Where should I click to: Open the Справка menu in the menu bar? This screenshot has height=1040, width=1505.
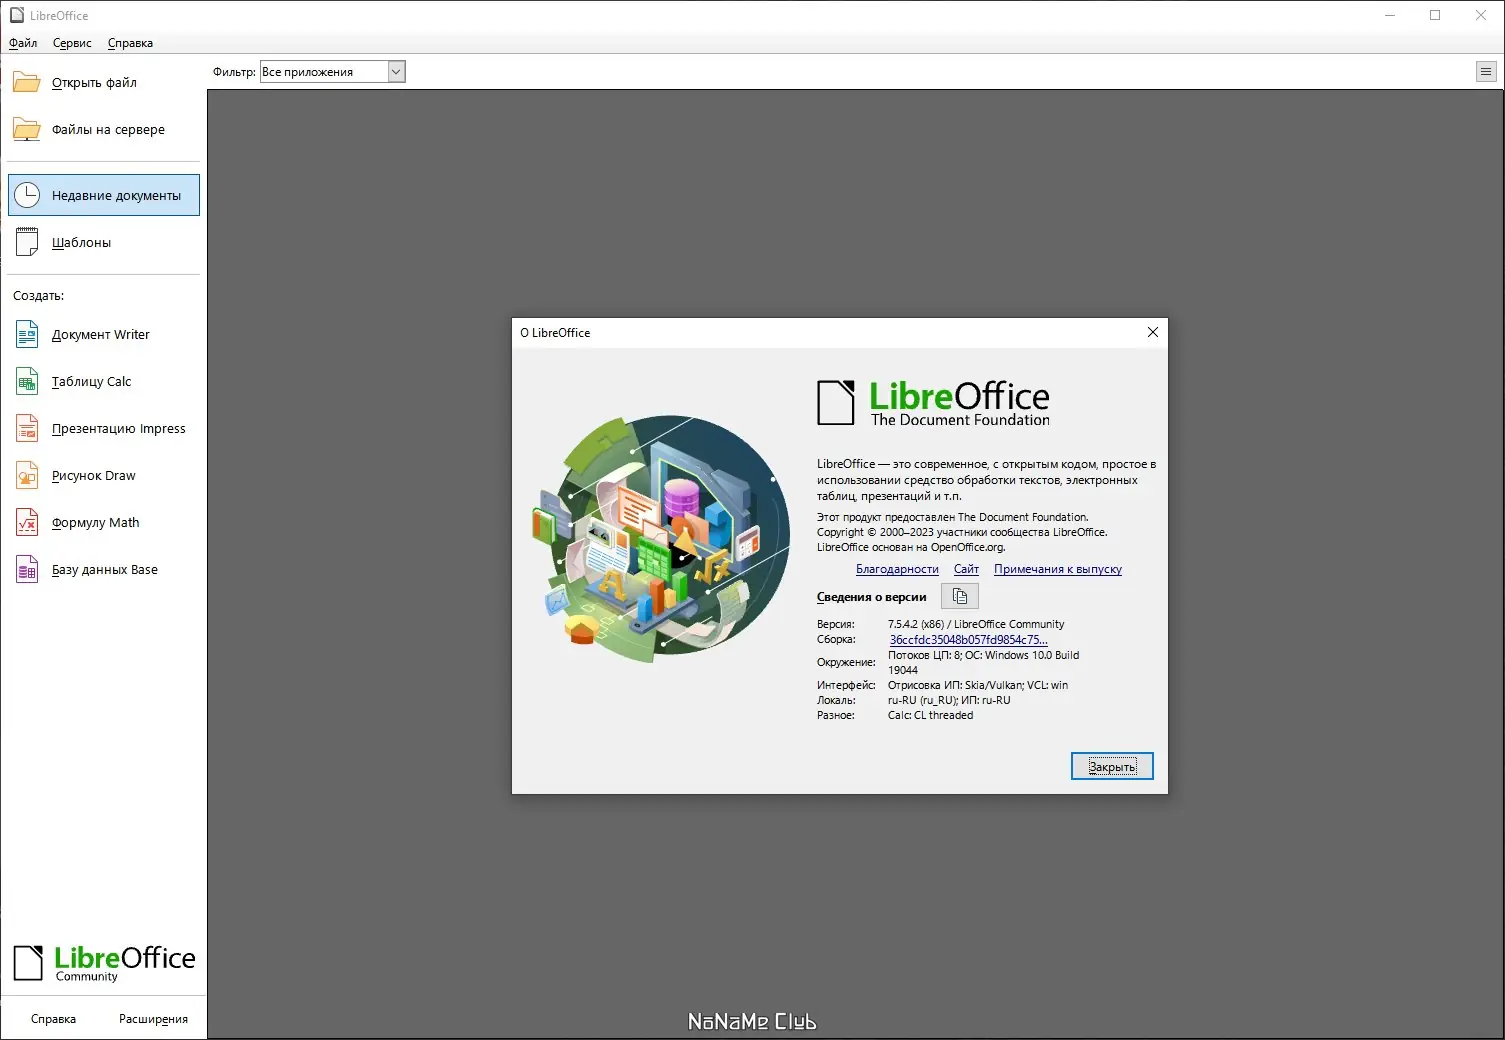(130, 43)
